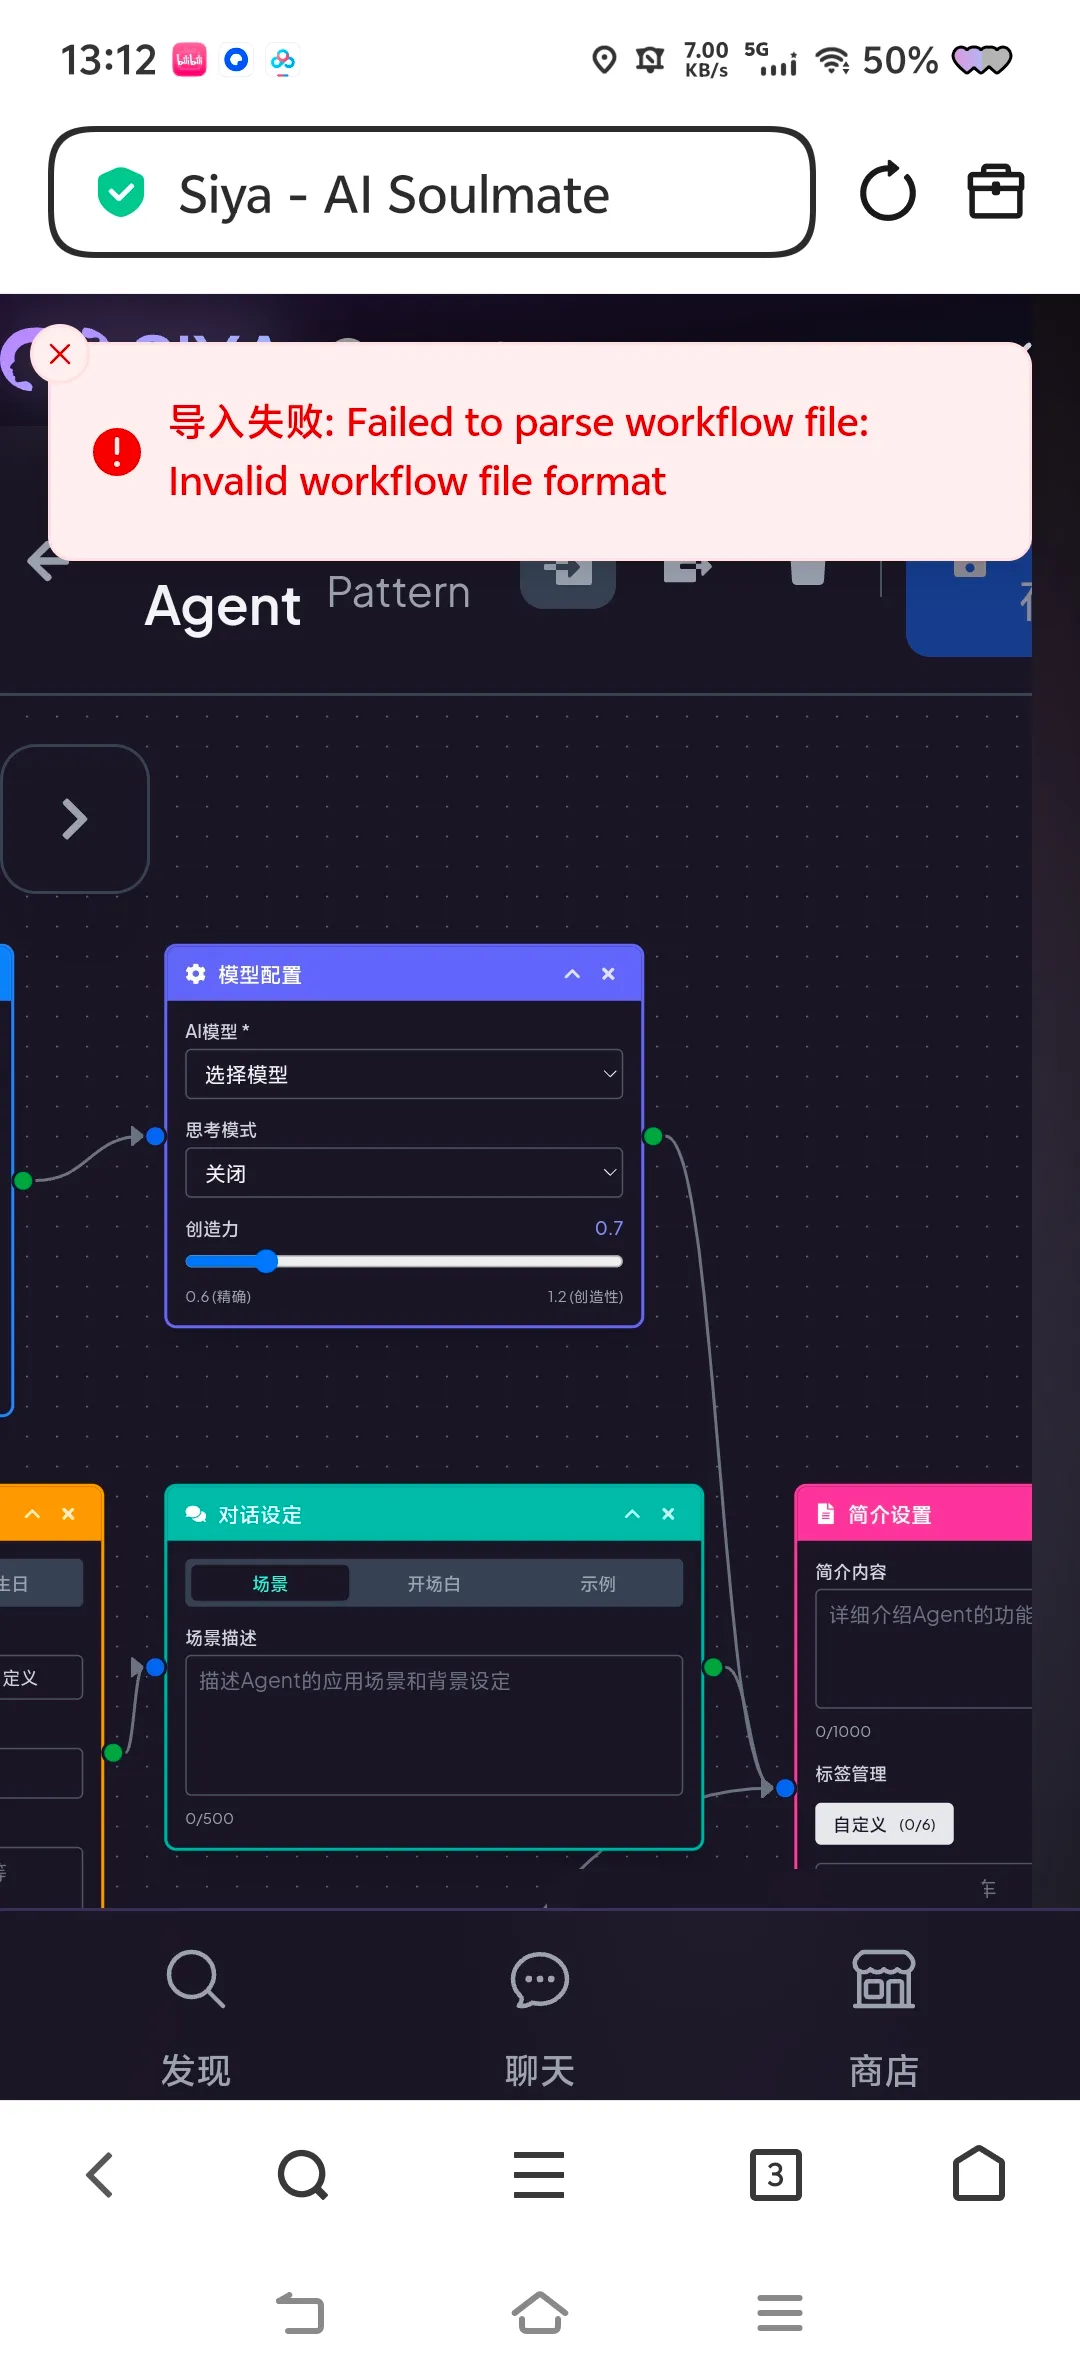Focus the 场景描述 text area
The width and height of the screenshot is (1080, 2376).
(x=434, y=1725)
